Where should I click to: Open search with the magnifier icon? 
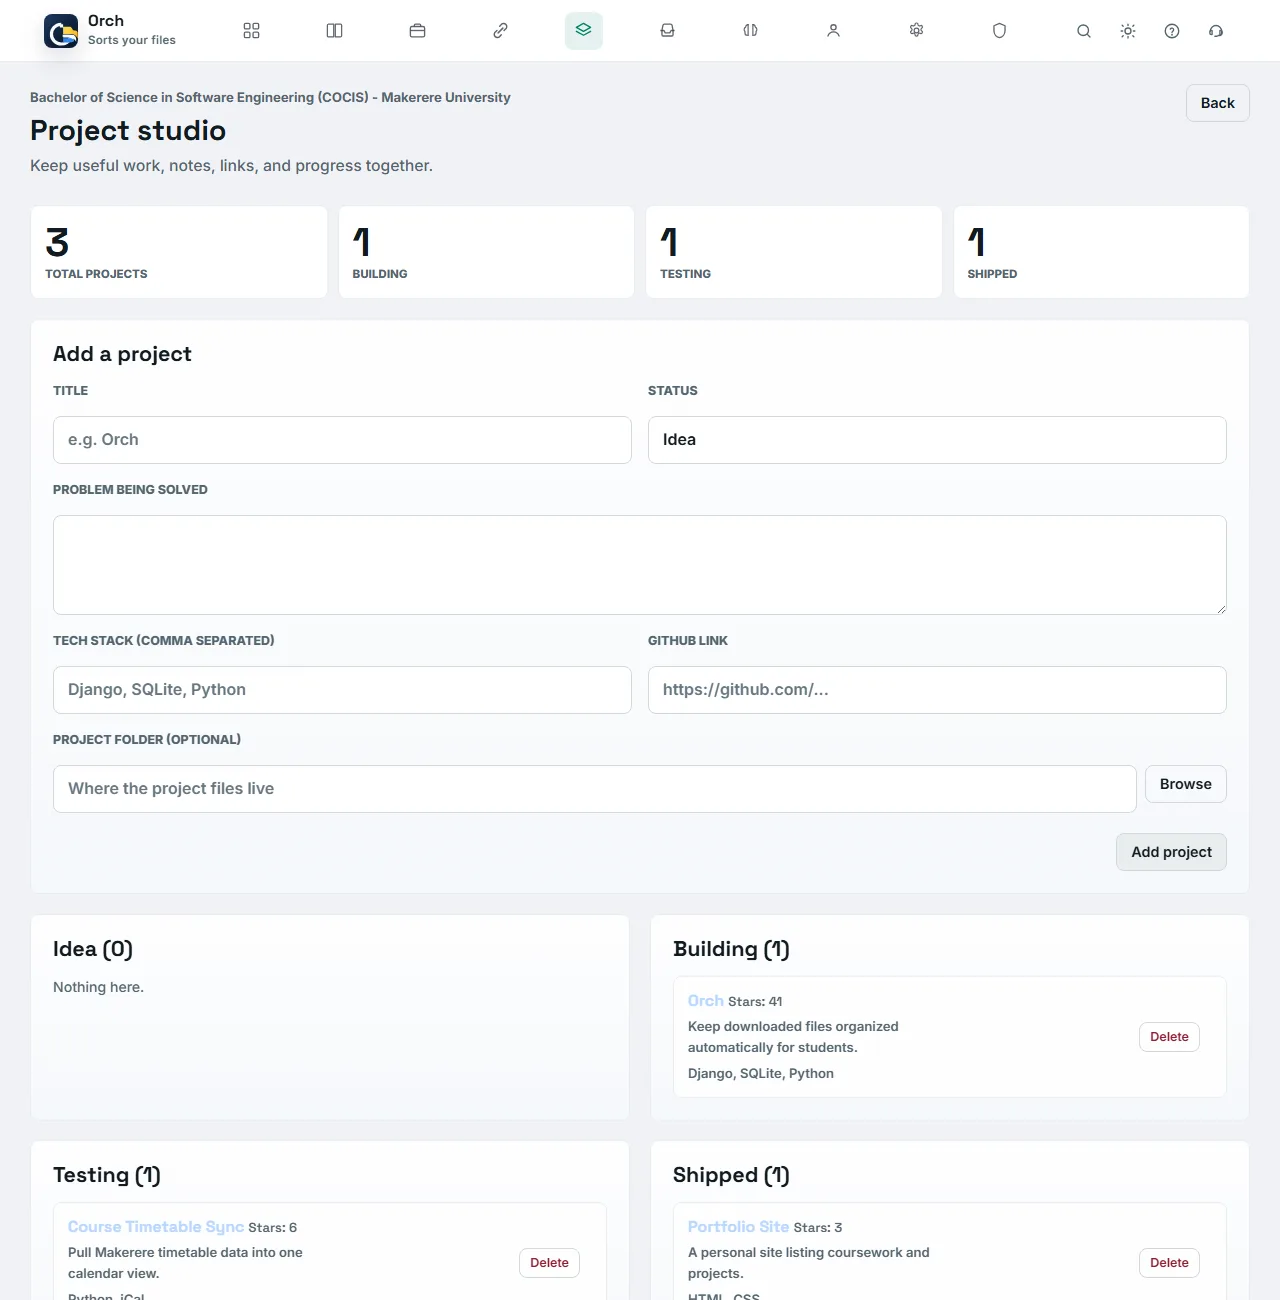(1083, 31)
